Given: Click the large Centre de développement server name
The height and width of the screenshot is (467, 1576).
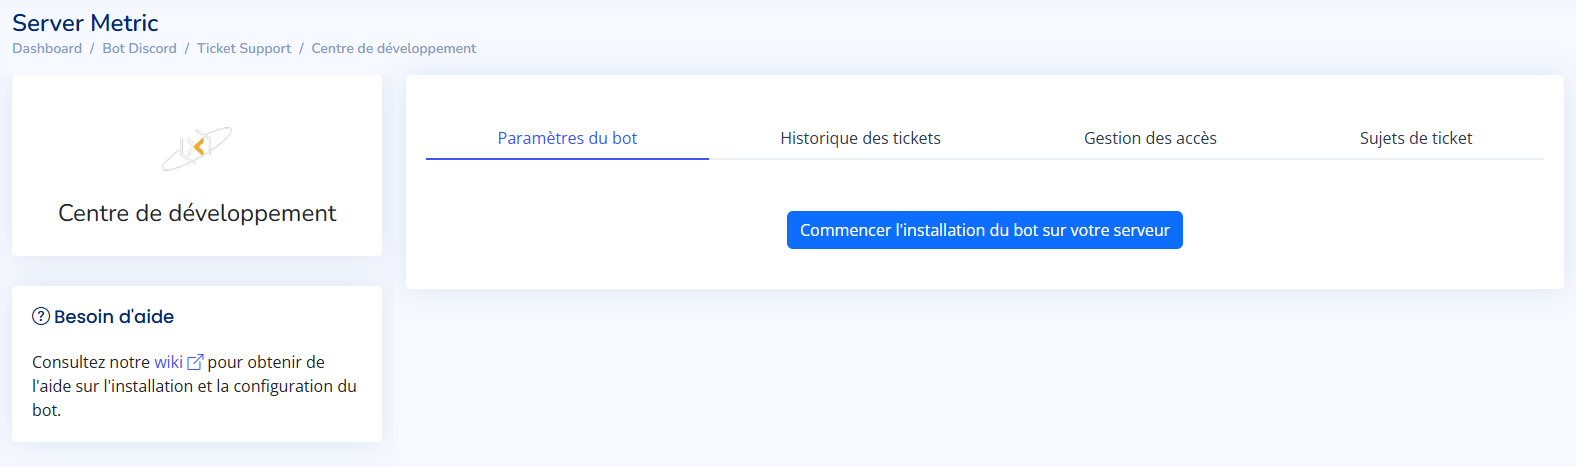Looking at the screenshot, I should [197, 213].
